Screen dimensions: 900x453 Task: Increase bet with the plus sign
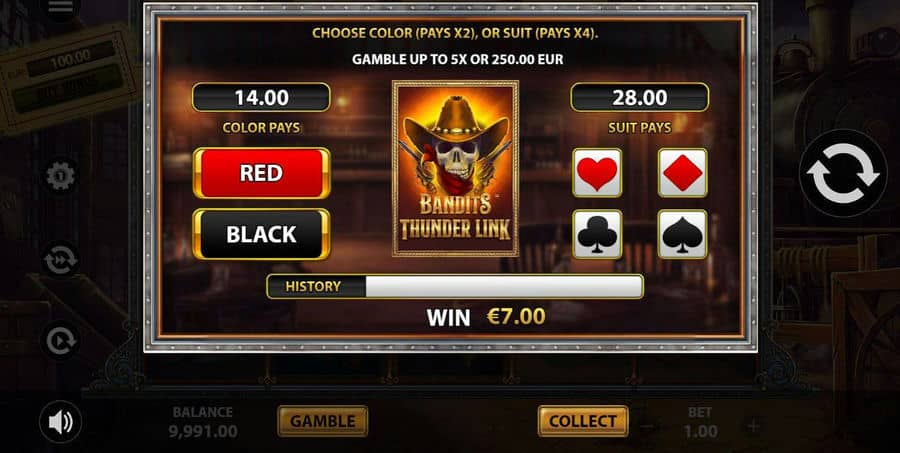click(x=754, y=427)
